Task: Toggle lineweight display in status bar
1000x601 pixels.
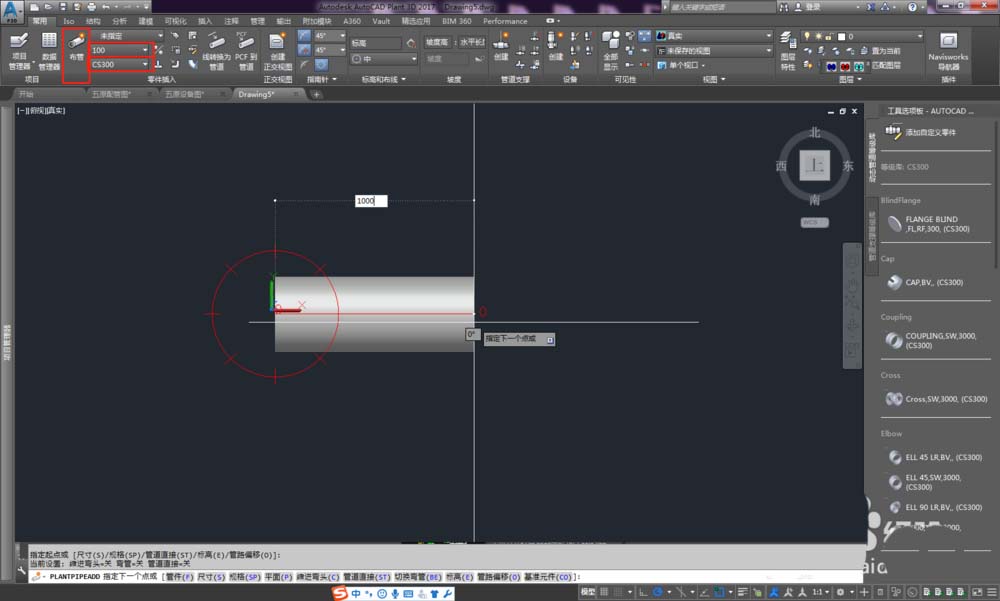Action: pyautogui.click(x=742, y=592)
